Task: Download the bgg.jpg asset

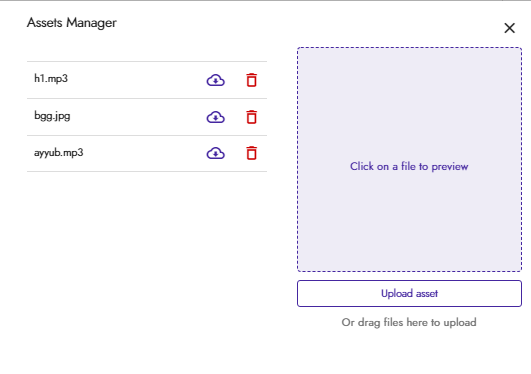Action: 216,117
